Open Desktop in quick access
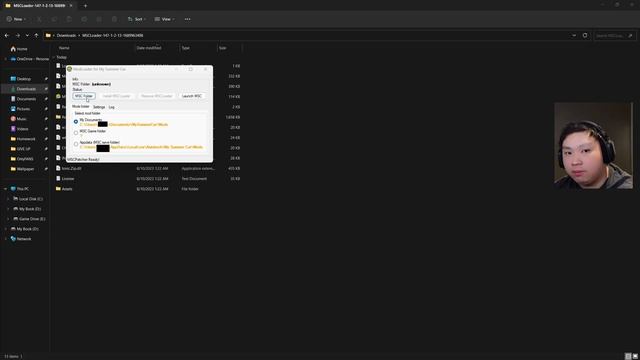Viewport: 640px width, 360px height. [x=21, y=79]
